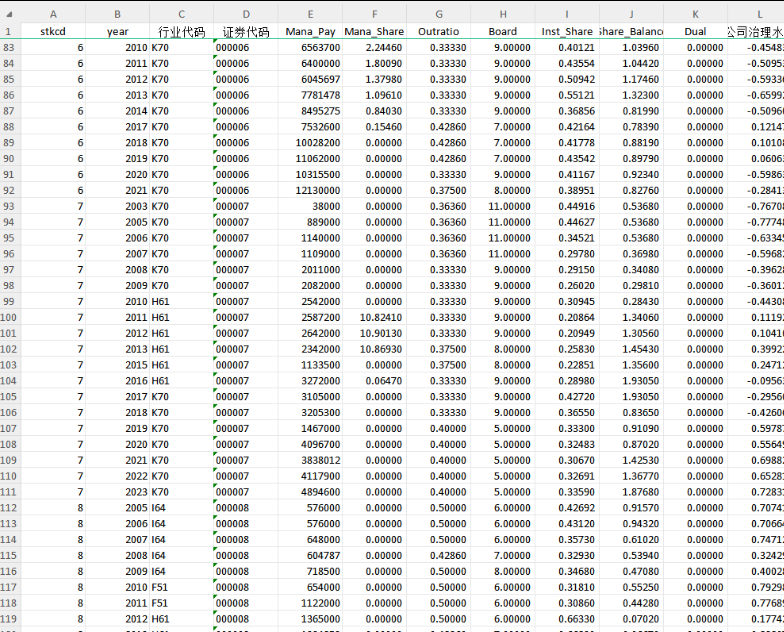Select industry code I64 in row 112

(x=182, y=508)
